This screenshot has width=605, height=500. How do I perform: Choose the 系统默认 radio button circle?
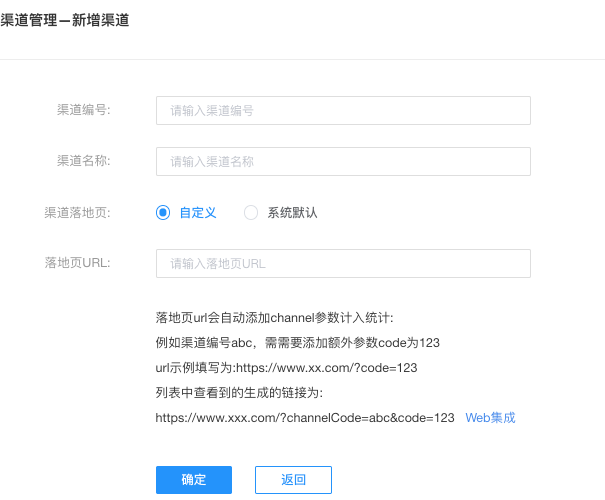click(251, 212)
